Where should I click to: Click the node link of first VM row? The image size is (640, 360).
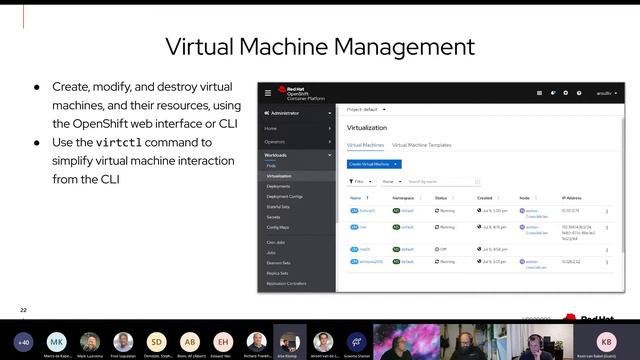coord(536,213)
